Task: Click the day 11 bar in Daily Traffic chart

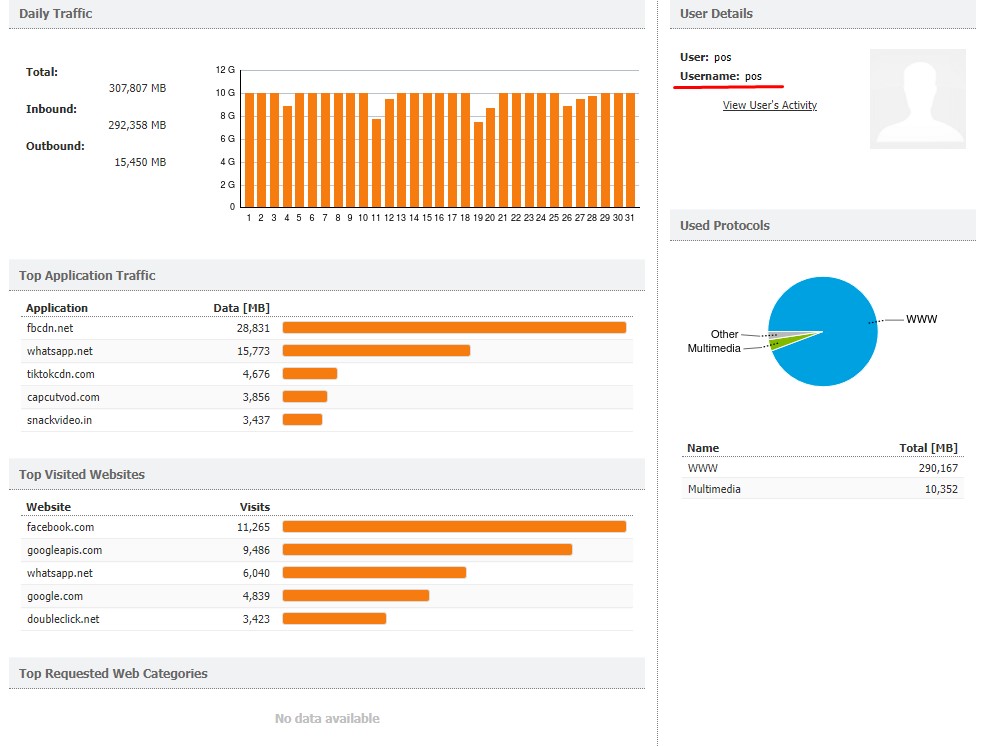Action: coord(376,163)
